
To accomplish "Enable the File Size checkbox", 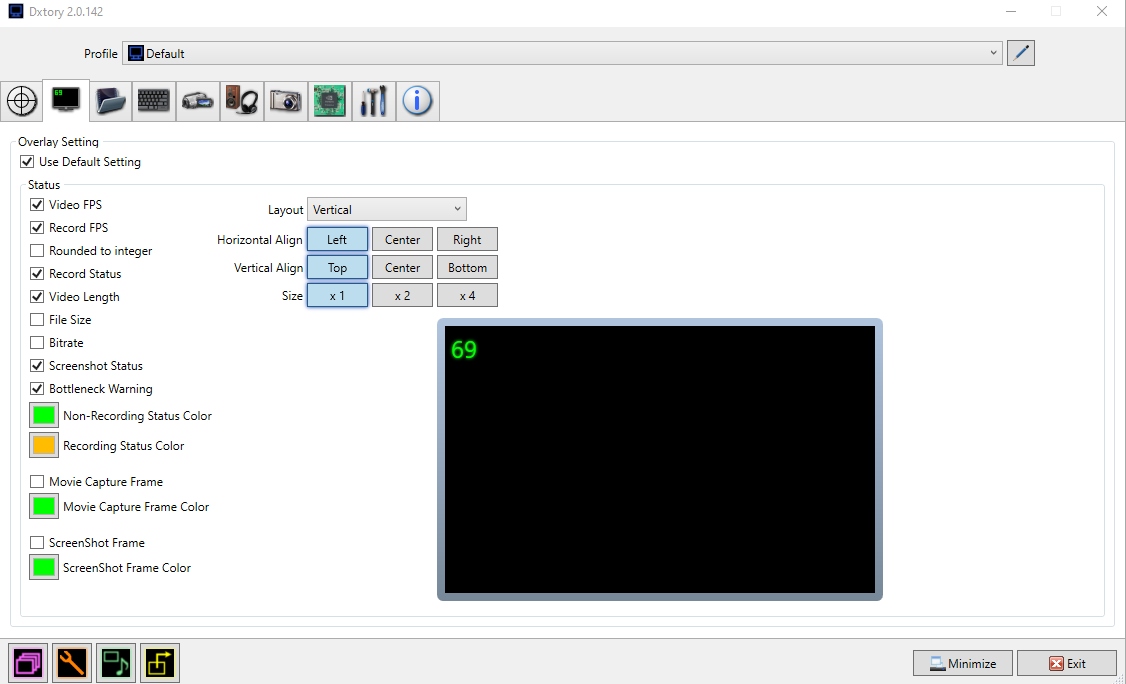I will 37,320.
